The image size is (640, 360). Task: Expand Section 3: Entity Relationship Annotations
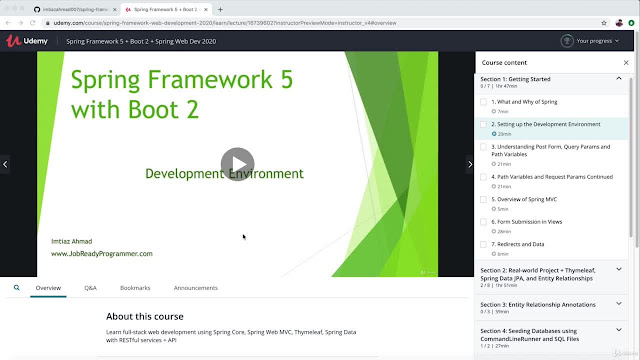(x=619, y=304)
